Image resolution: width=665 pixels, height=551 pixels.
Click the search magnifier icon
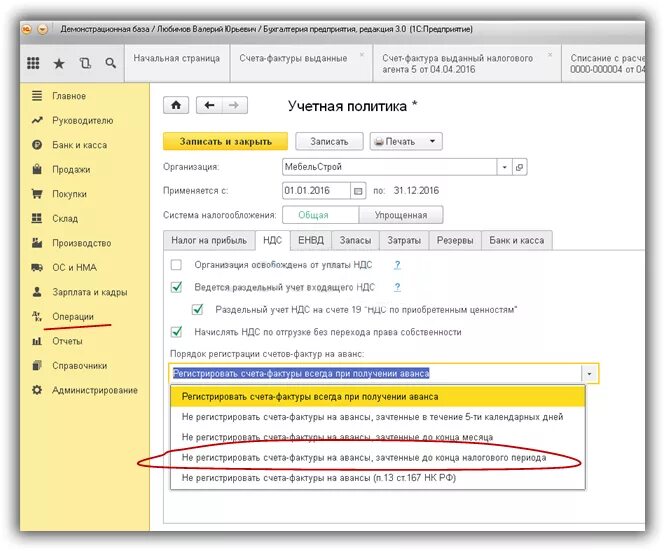[111, 63]
